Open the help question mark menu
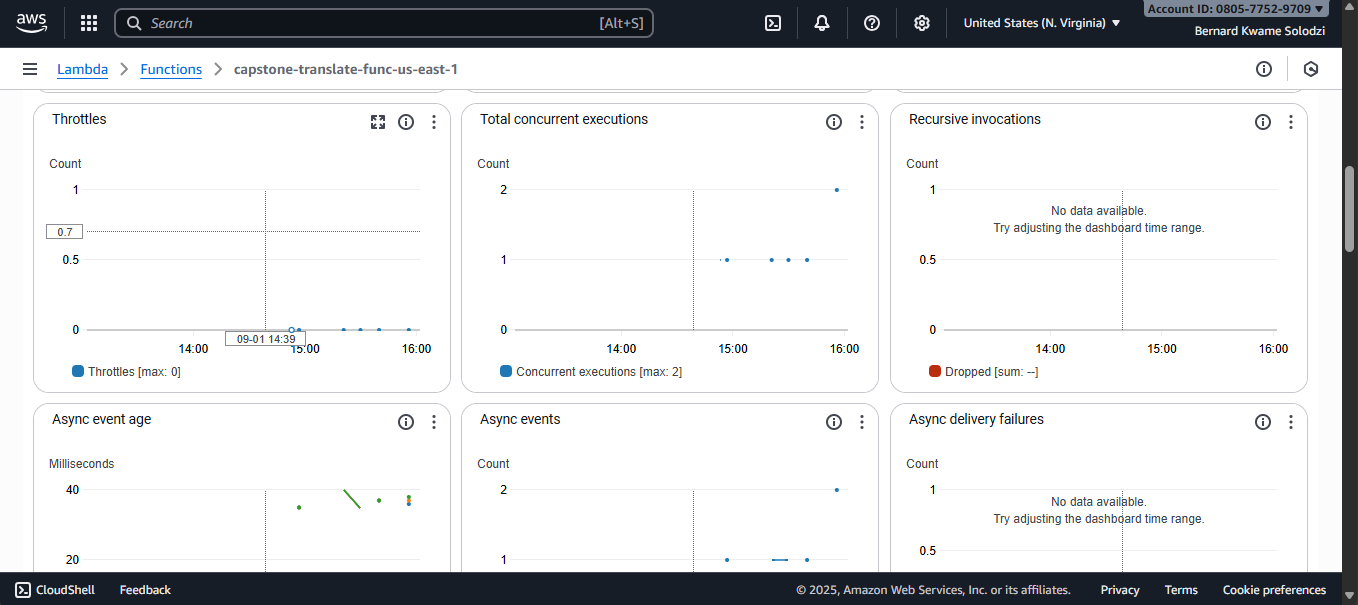This screenshot has height=605, width=1358. pyautogui.click(x=872, y=23)
